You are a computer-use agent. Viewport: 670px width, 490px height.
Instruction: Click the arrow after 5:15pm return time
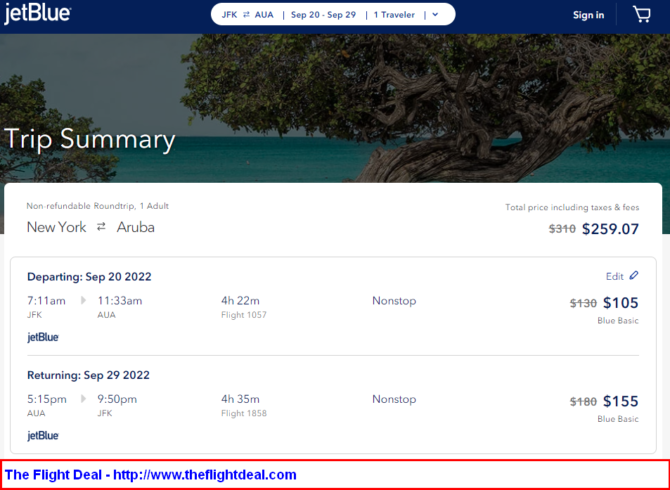[83, 399]
